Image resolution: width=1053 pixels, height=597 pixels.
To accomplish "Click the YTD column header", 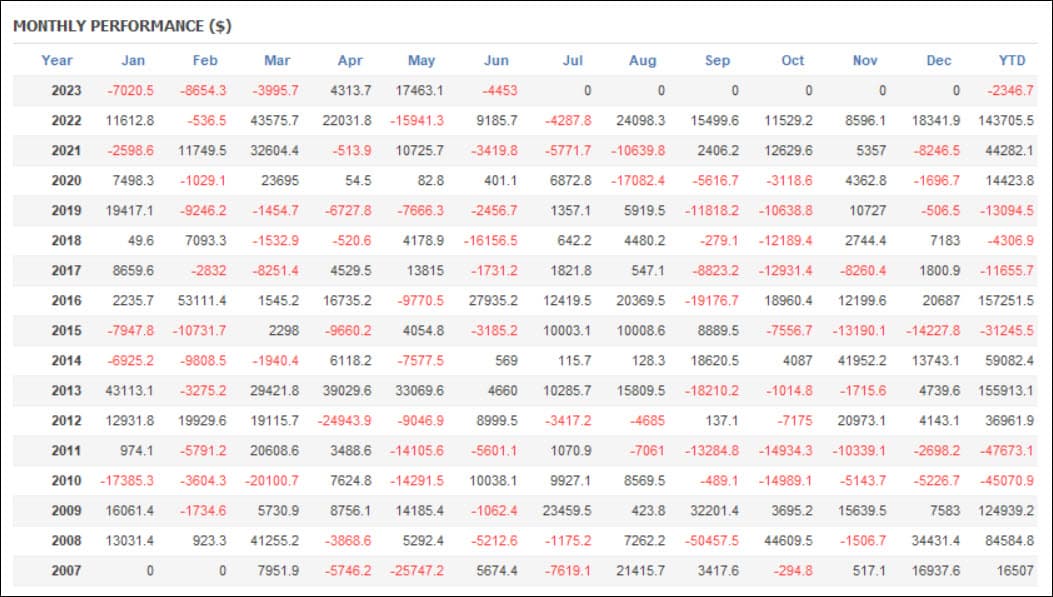I will [1011, 60].
